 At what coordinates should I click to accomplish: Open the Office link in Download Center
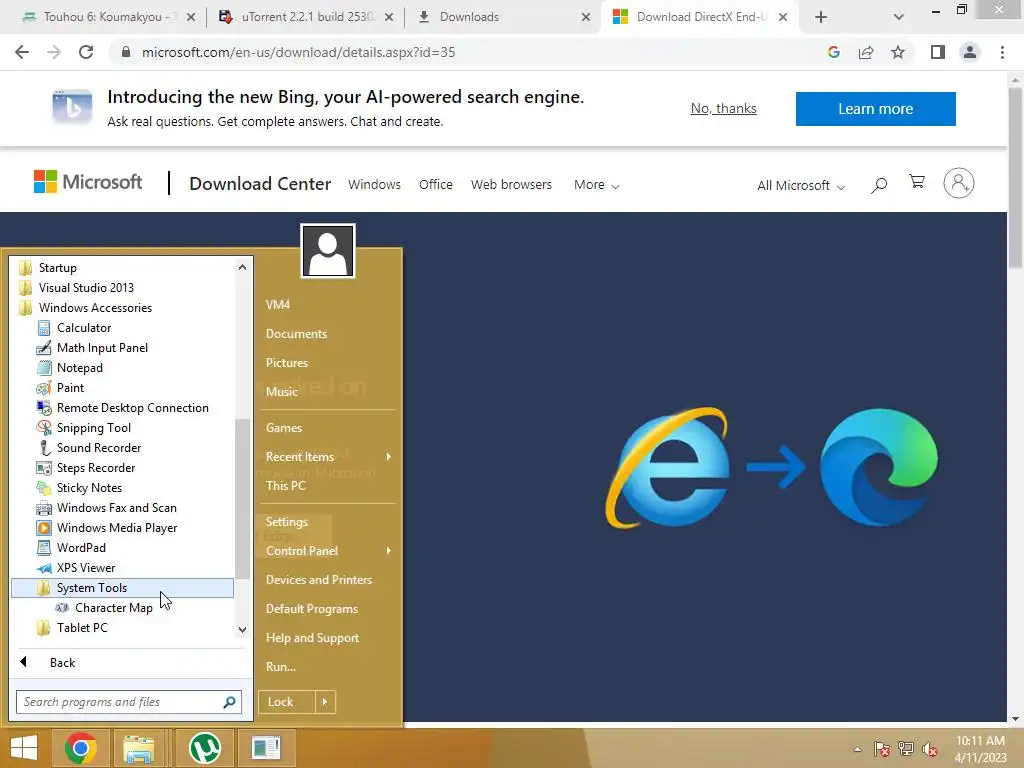(436, 185)
